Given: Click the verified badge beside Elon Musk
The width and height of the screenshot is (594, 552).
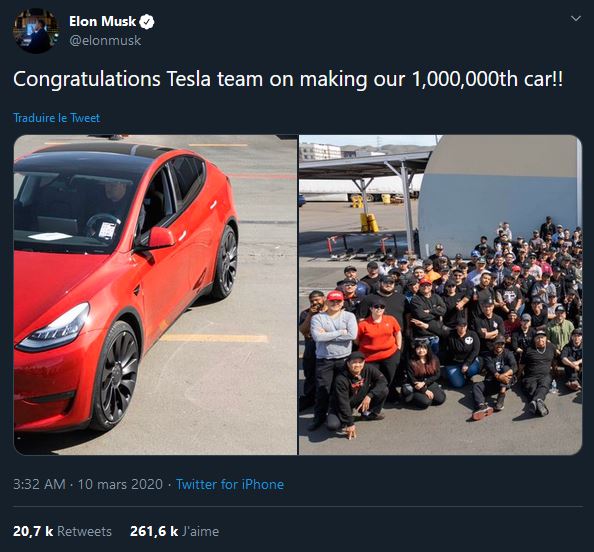Looking at the screenshot, I should coord(147,22).
